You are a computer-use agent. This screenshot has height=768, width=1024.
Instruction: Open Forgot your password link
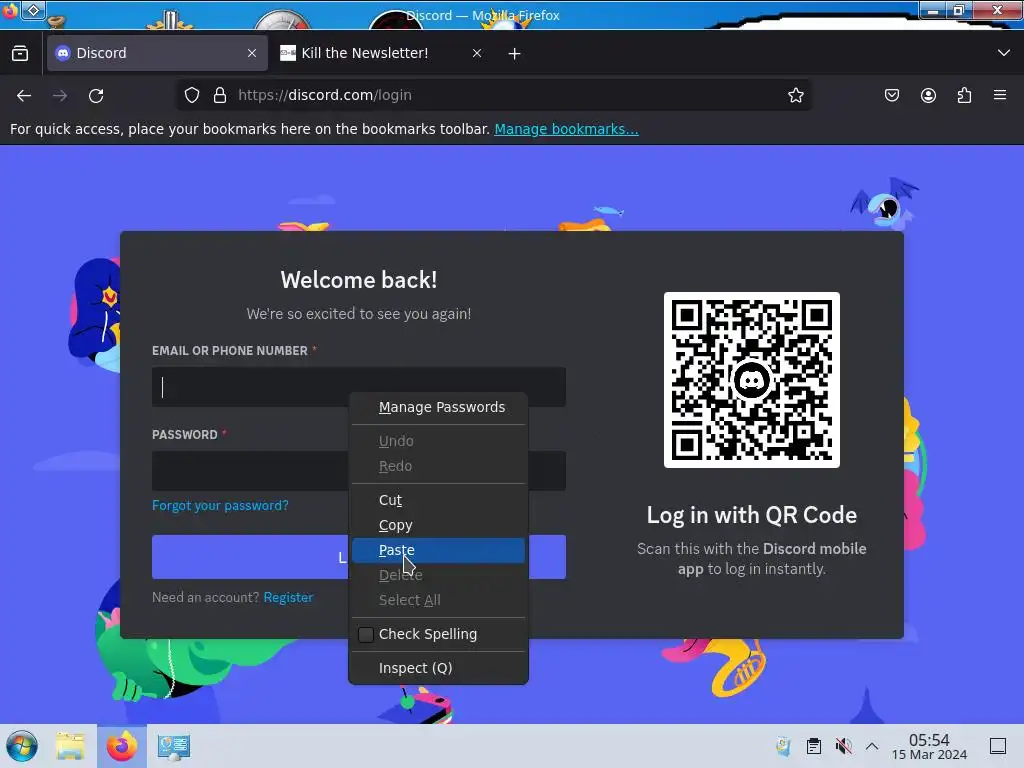coord(220,505)
